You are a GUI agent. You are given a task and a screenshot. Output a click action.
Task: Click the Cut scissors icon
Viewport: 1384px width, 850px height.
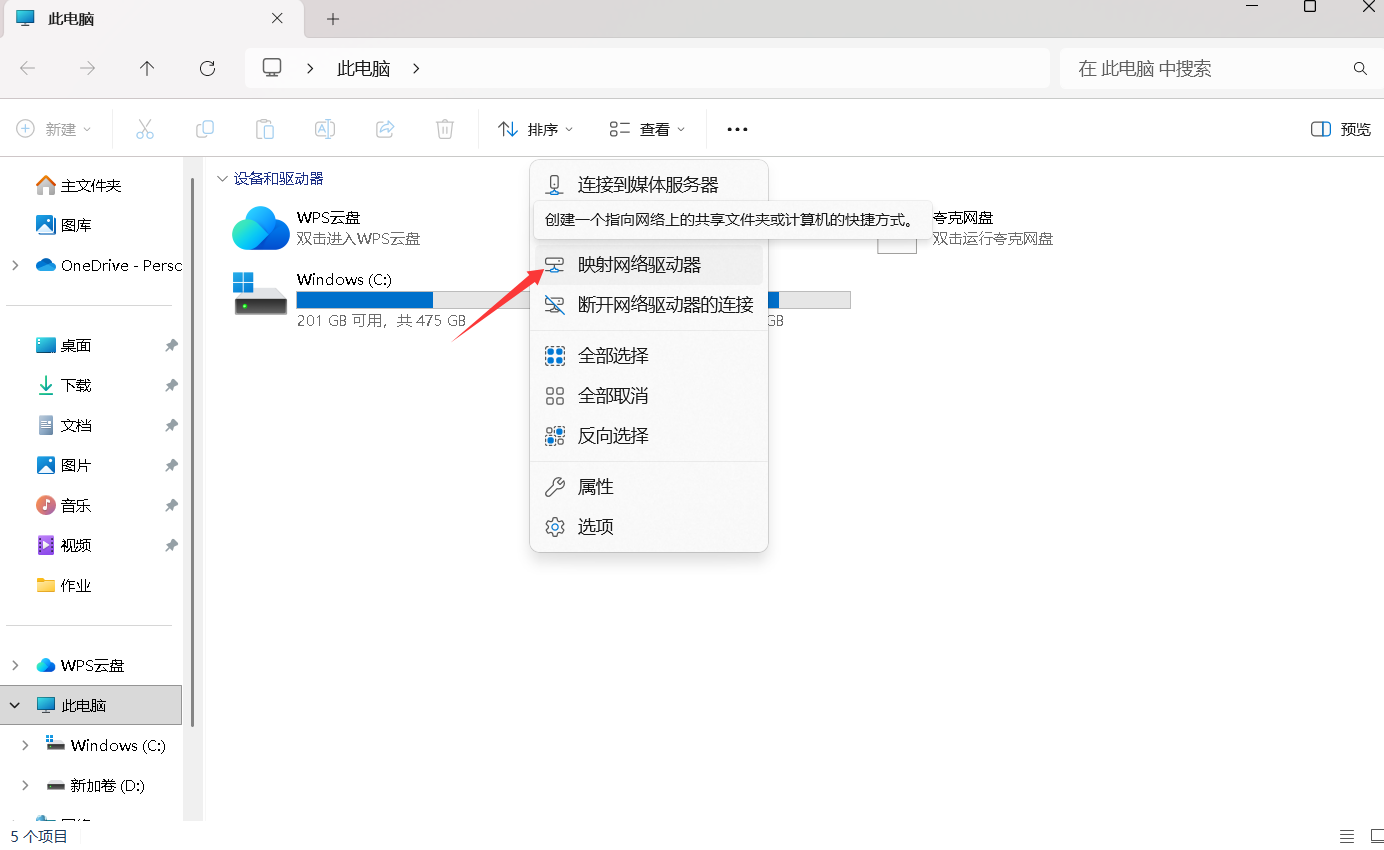pyautogui.click(x=145, y=129)
